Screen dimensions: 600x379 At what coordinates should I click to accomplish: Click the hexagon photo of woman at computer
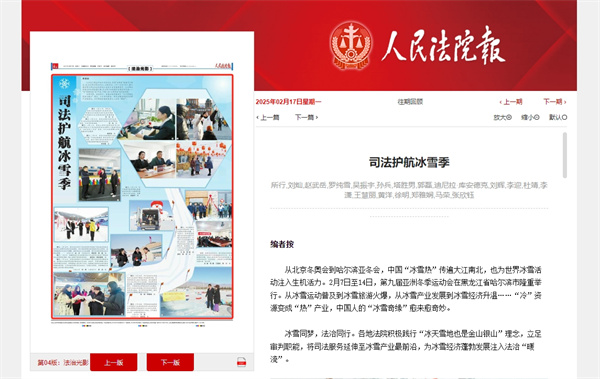click(x=147, y=119)
